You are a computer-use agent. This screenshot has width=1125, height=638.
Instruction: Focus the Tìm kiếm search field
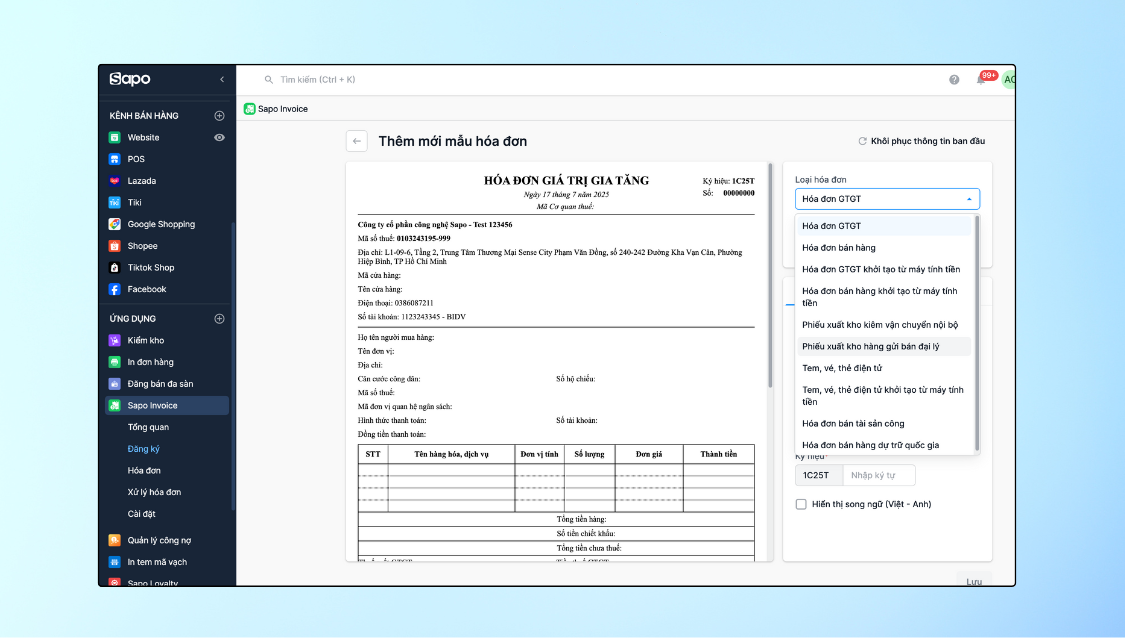pos(317,80)
